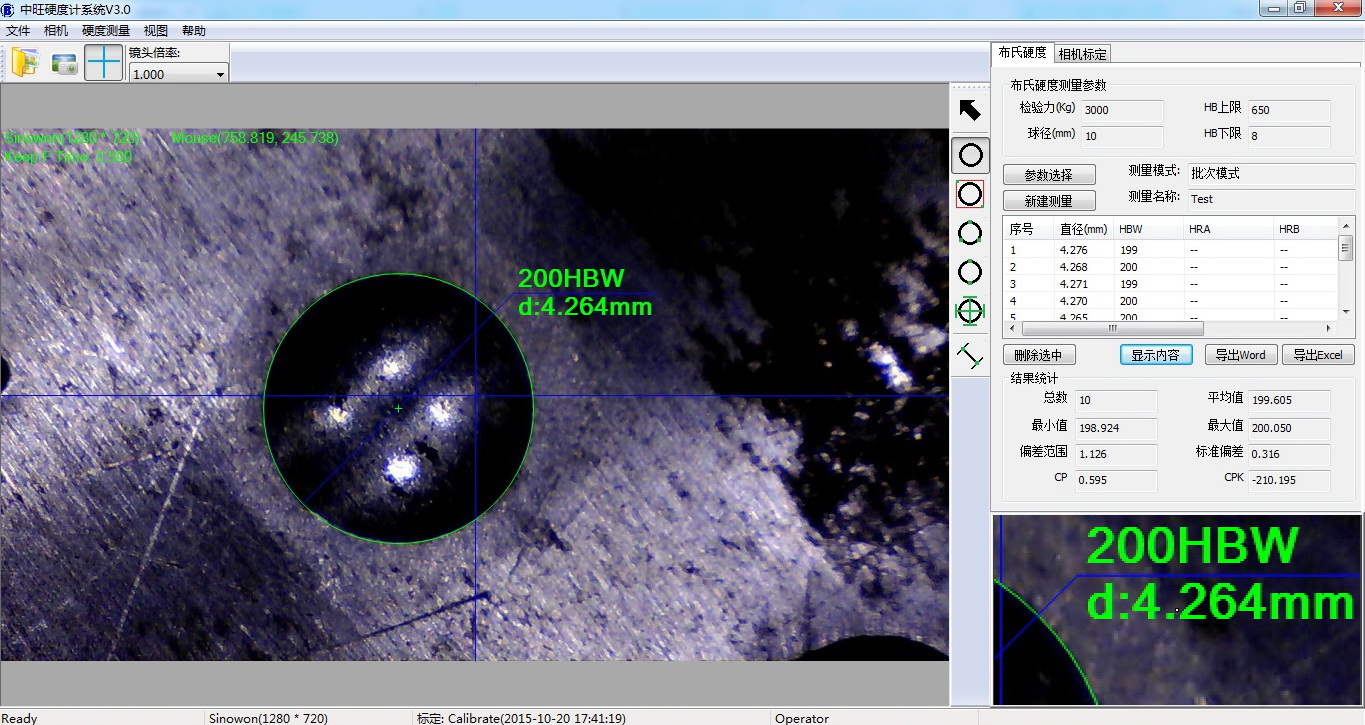Click the 测量模式 field 批次模式
The height and width of the screenshot is (725, 1365).
pos(1270,174)
